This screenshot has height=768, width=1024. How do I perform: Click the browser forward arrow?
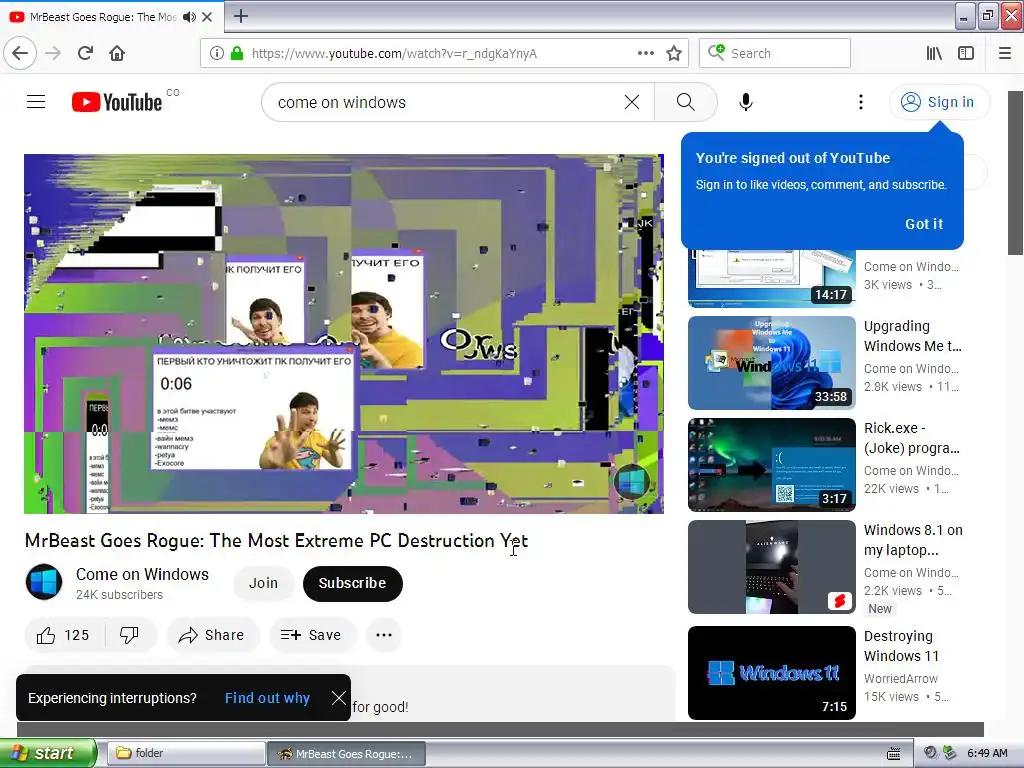pos(53,53)
